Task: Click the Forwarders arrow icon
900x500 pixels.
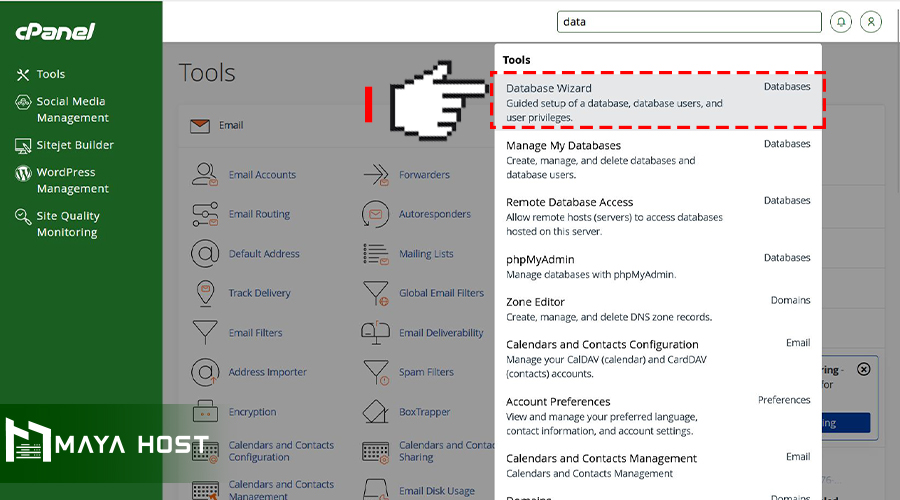Action: 376,174
